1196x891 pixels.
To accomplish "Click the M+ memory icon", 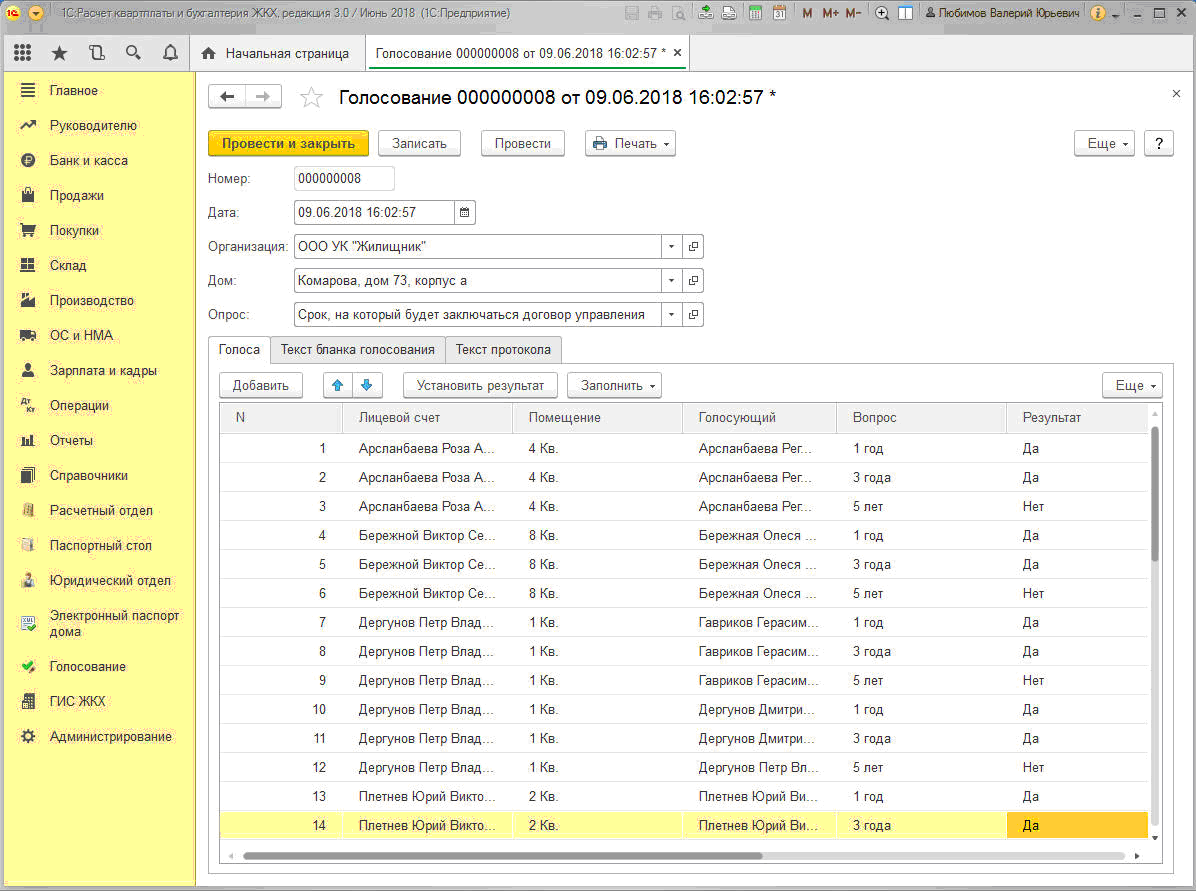I will click(831, 13).
